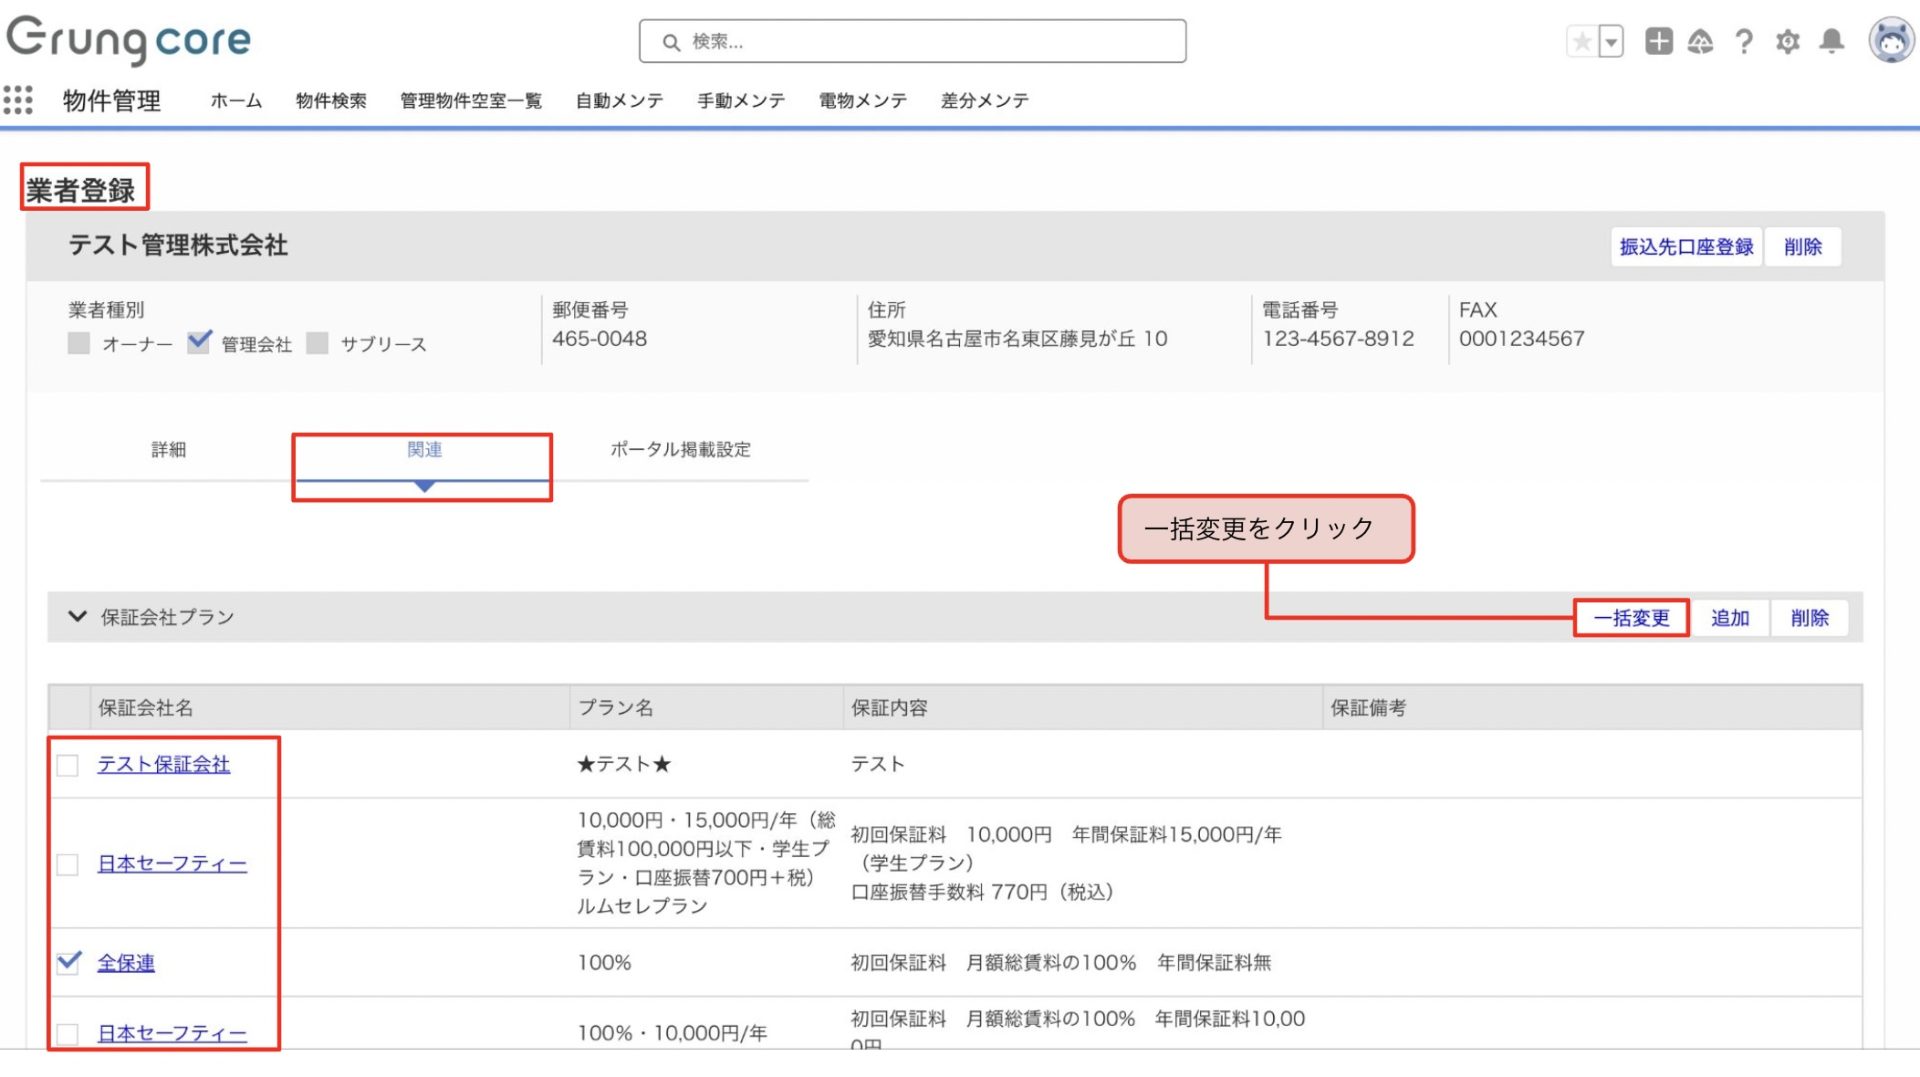Click the favorites star icon
Screen dimensions: 1920x1077
coord(1582,42)
